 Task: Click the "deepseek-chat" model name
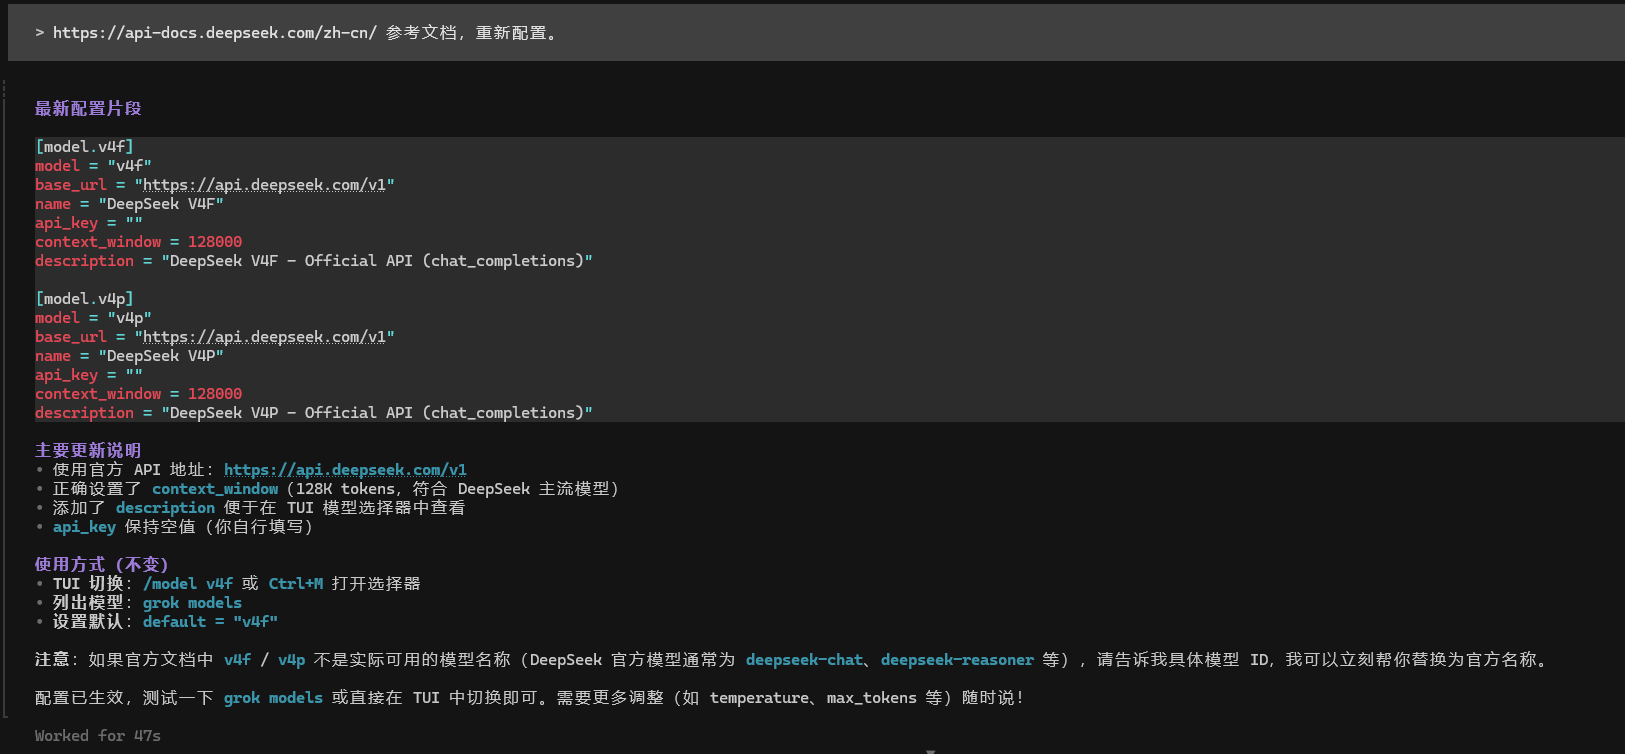(x=804, y=660)
